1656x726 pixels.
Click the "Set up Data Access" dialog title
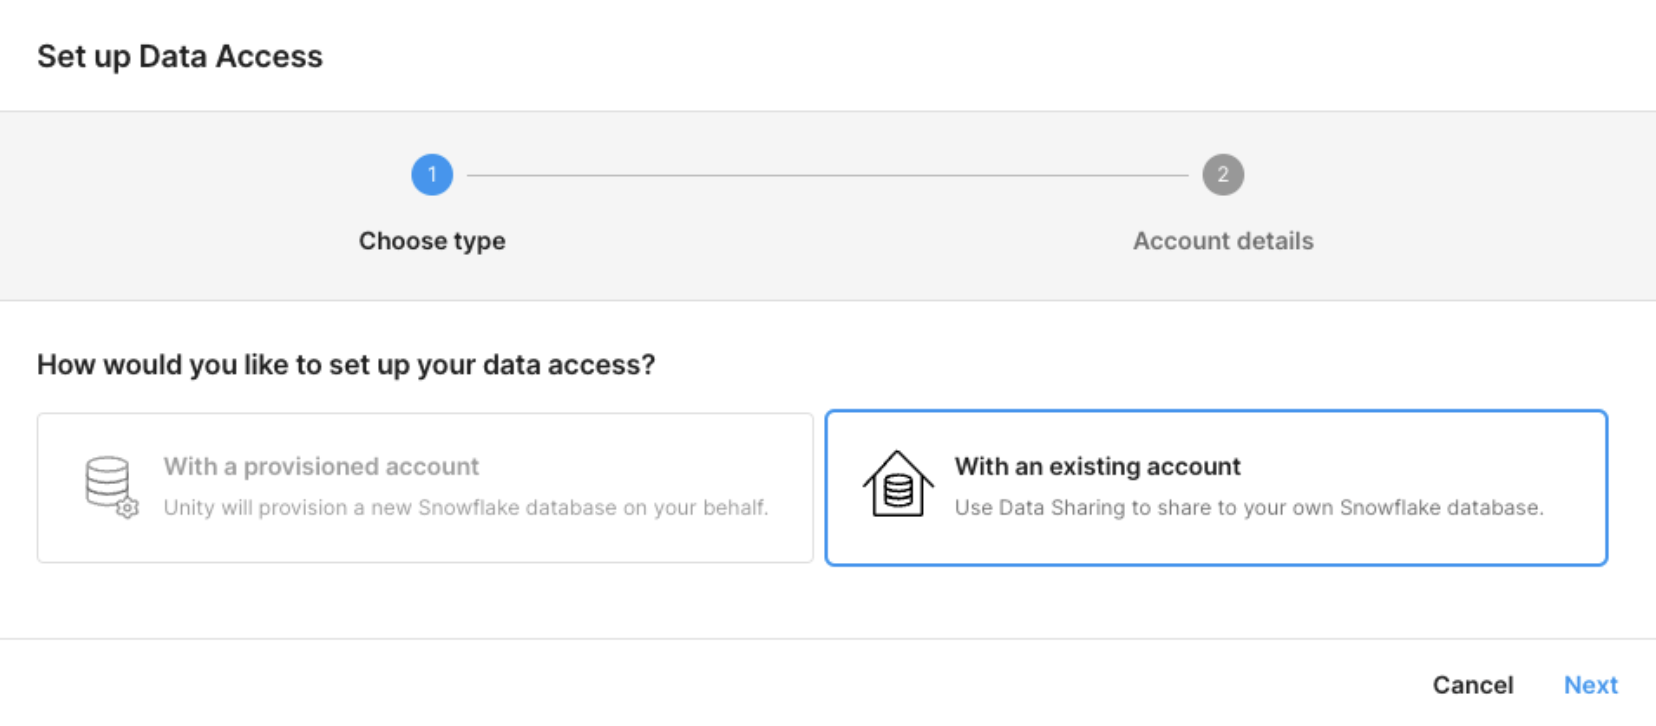[180, 57]
